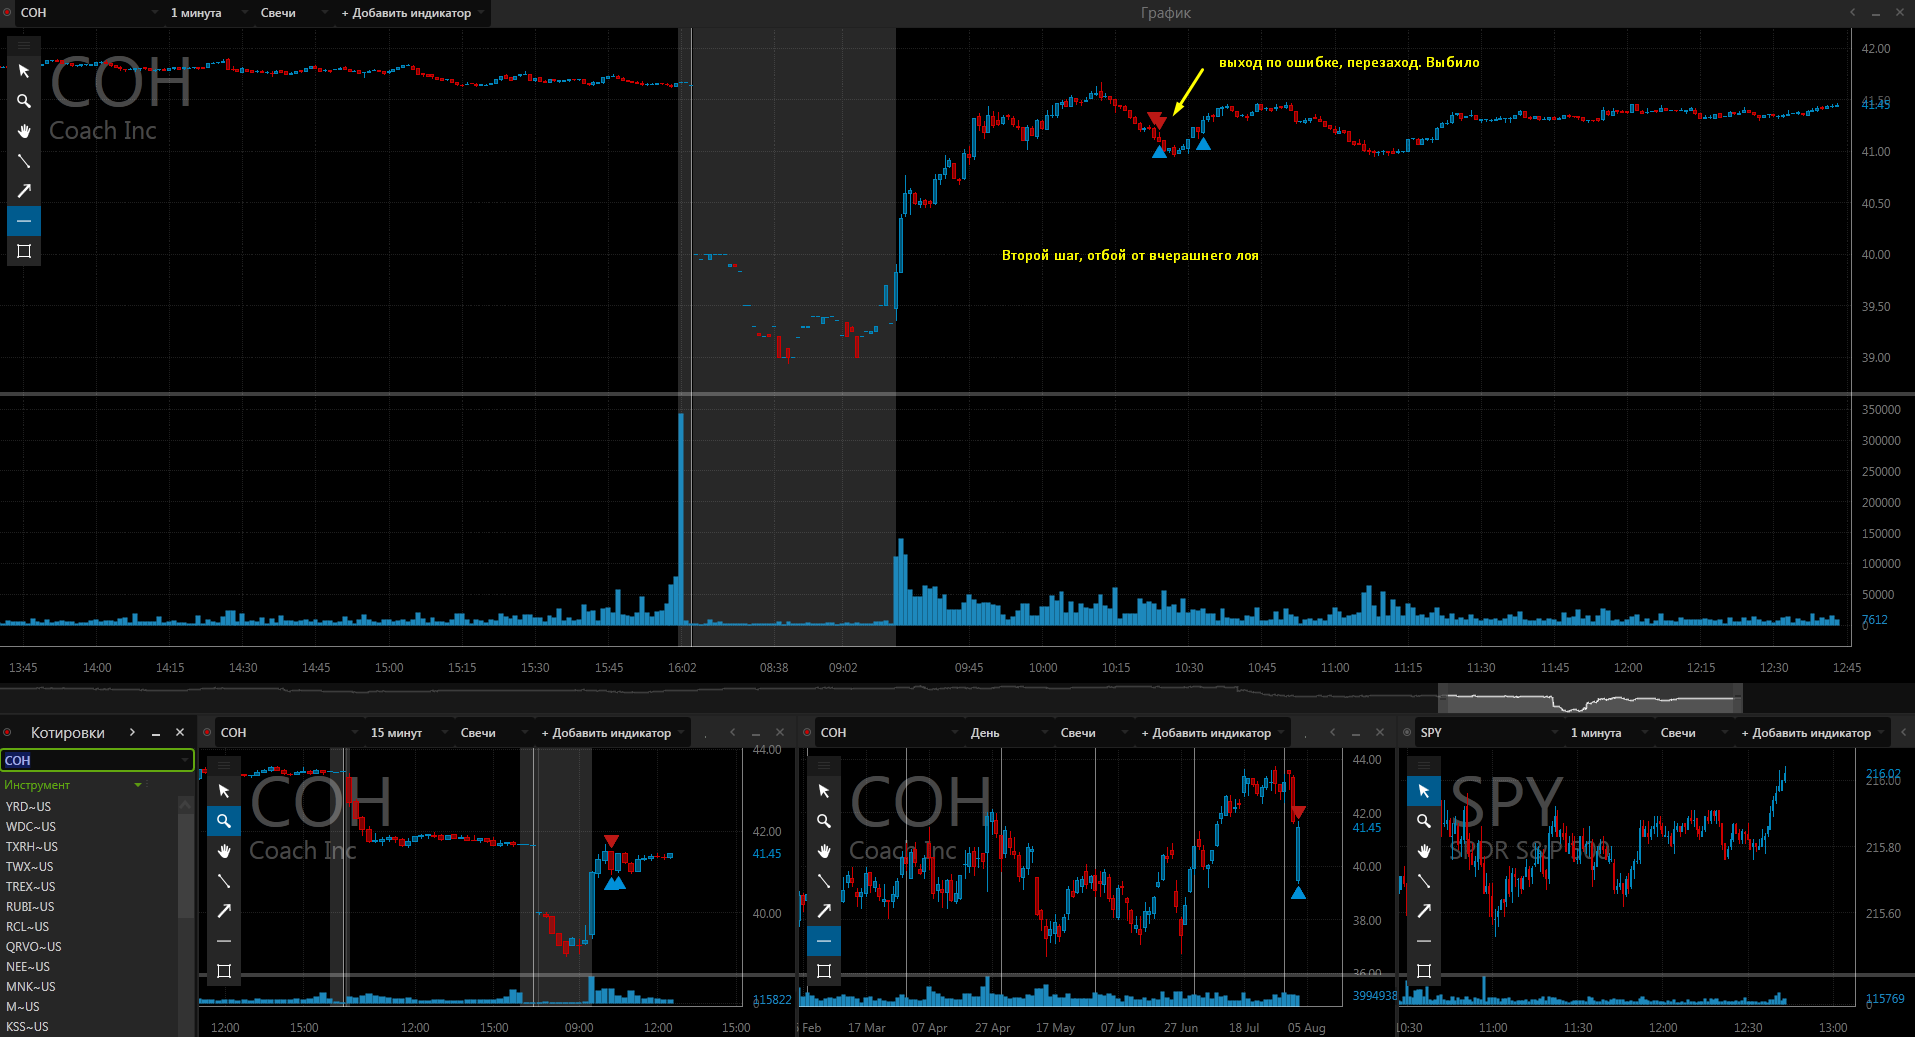1915x1037 pixels.
Task: Select pointer tool in SPY chart
Action: (x=1424, y=791)
